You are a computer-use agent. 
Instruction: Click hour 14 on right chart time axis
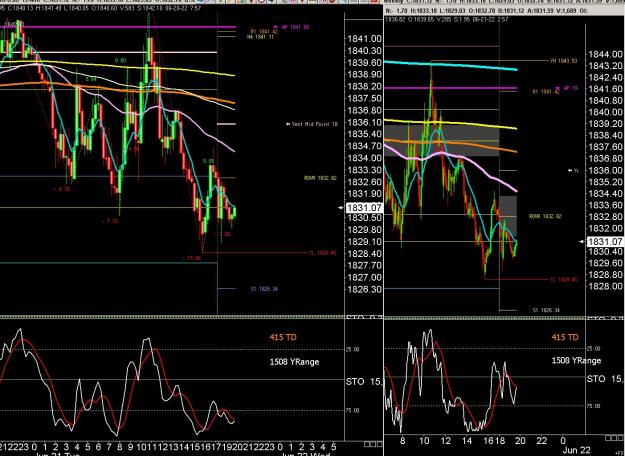[467, 441]
